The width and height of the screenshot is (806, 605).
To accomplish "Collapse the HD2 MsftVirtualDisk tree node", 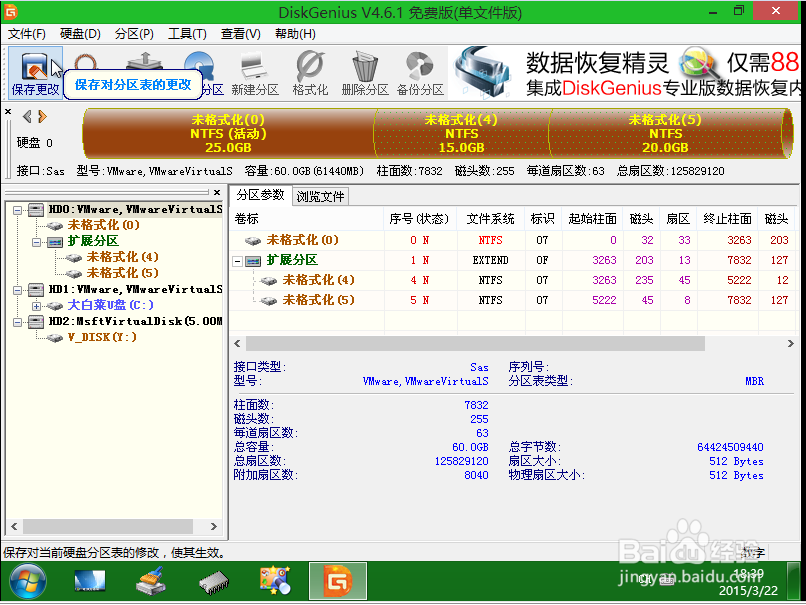I will (17, 322).
